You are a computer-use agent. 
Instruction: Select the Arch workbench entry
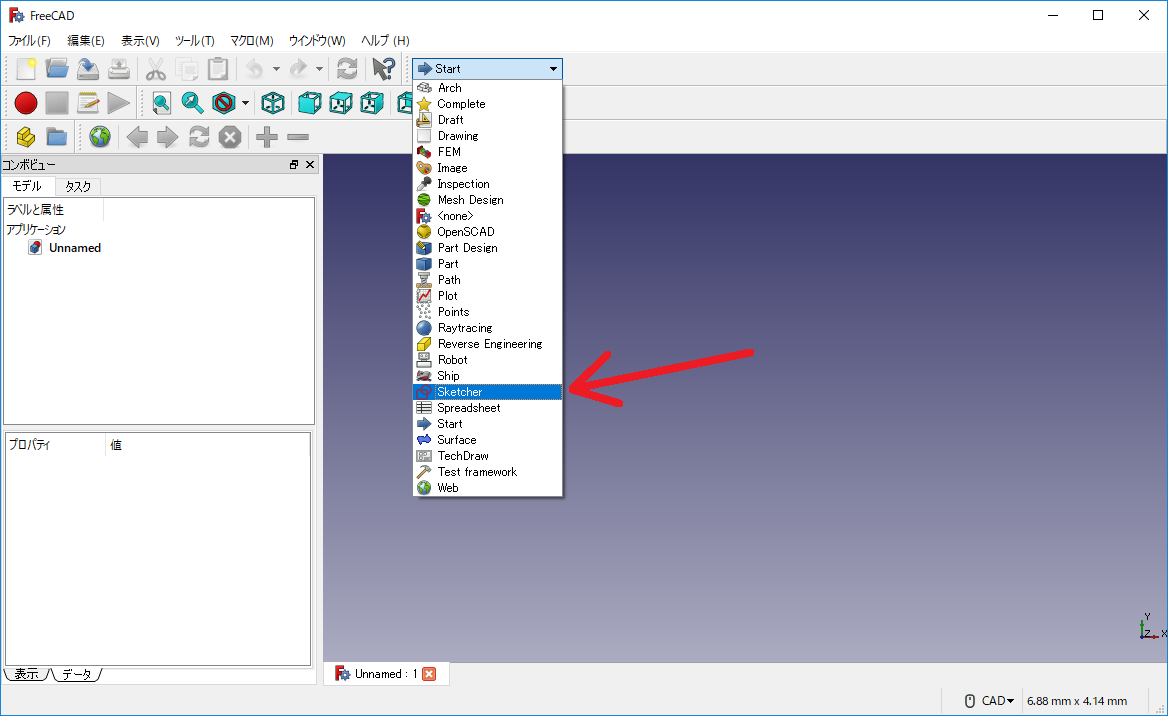[487, 88]
